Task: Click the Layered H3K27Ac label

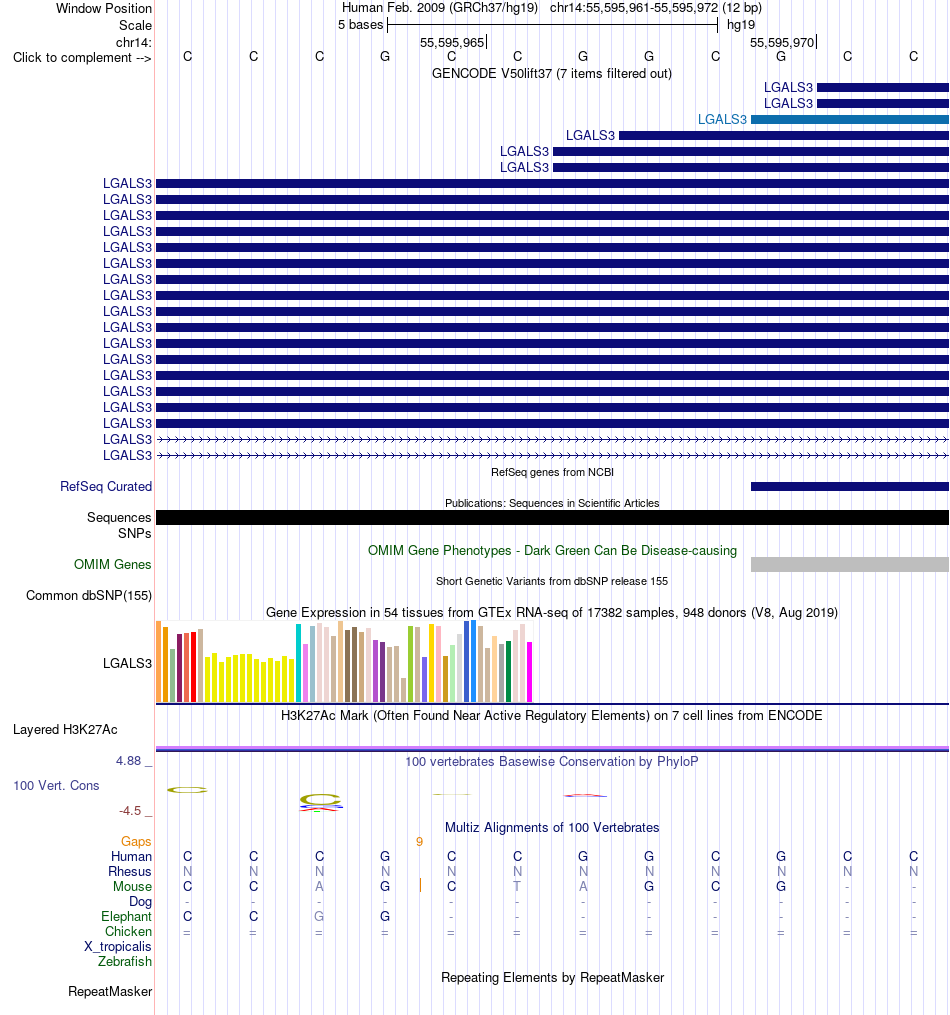Action: pyautogui.click(x=65, y=730)
